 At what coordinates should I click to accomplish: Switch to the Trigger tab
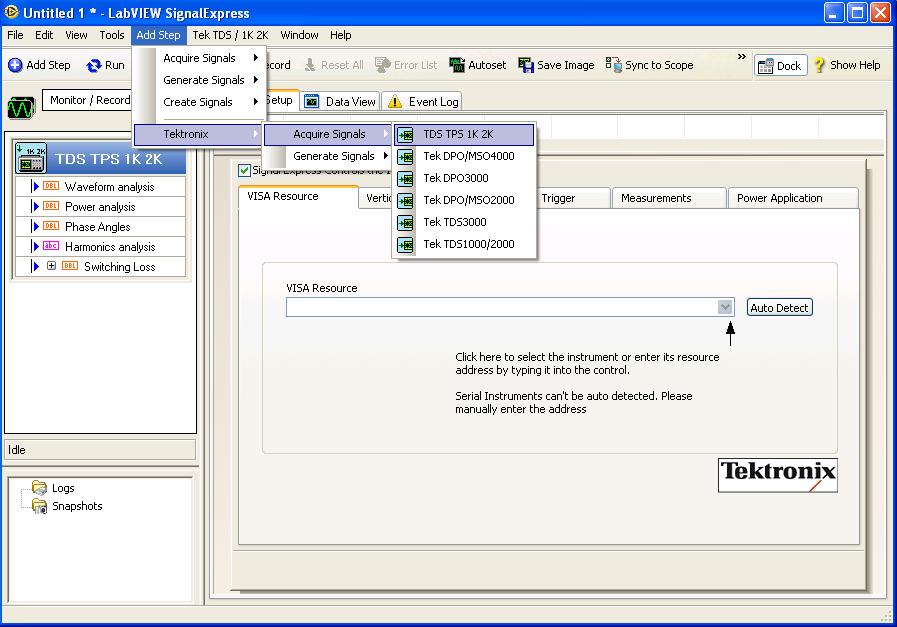573,198
